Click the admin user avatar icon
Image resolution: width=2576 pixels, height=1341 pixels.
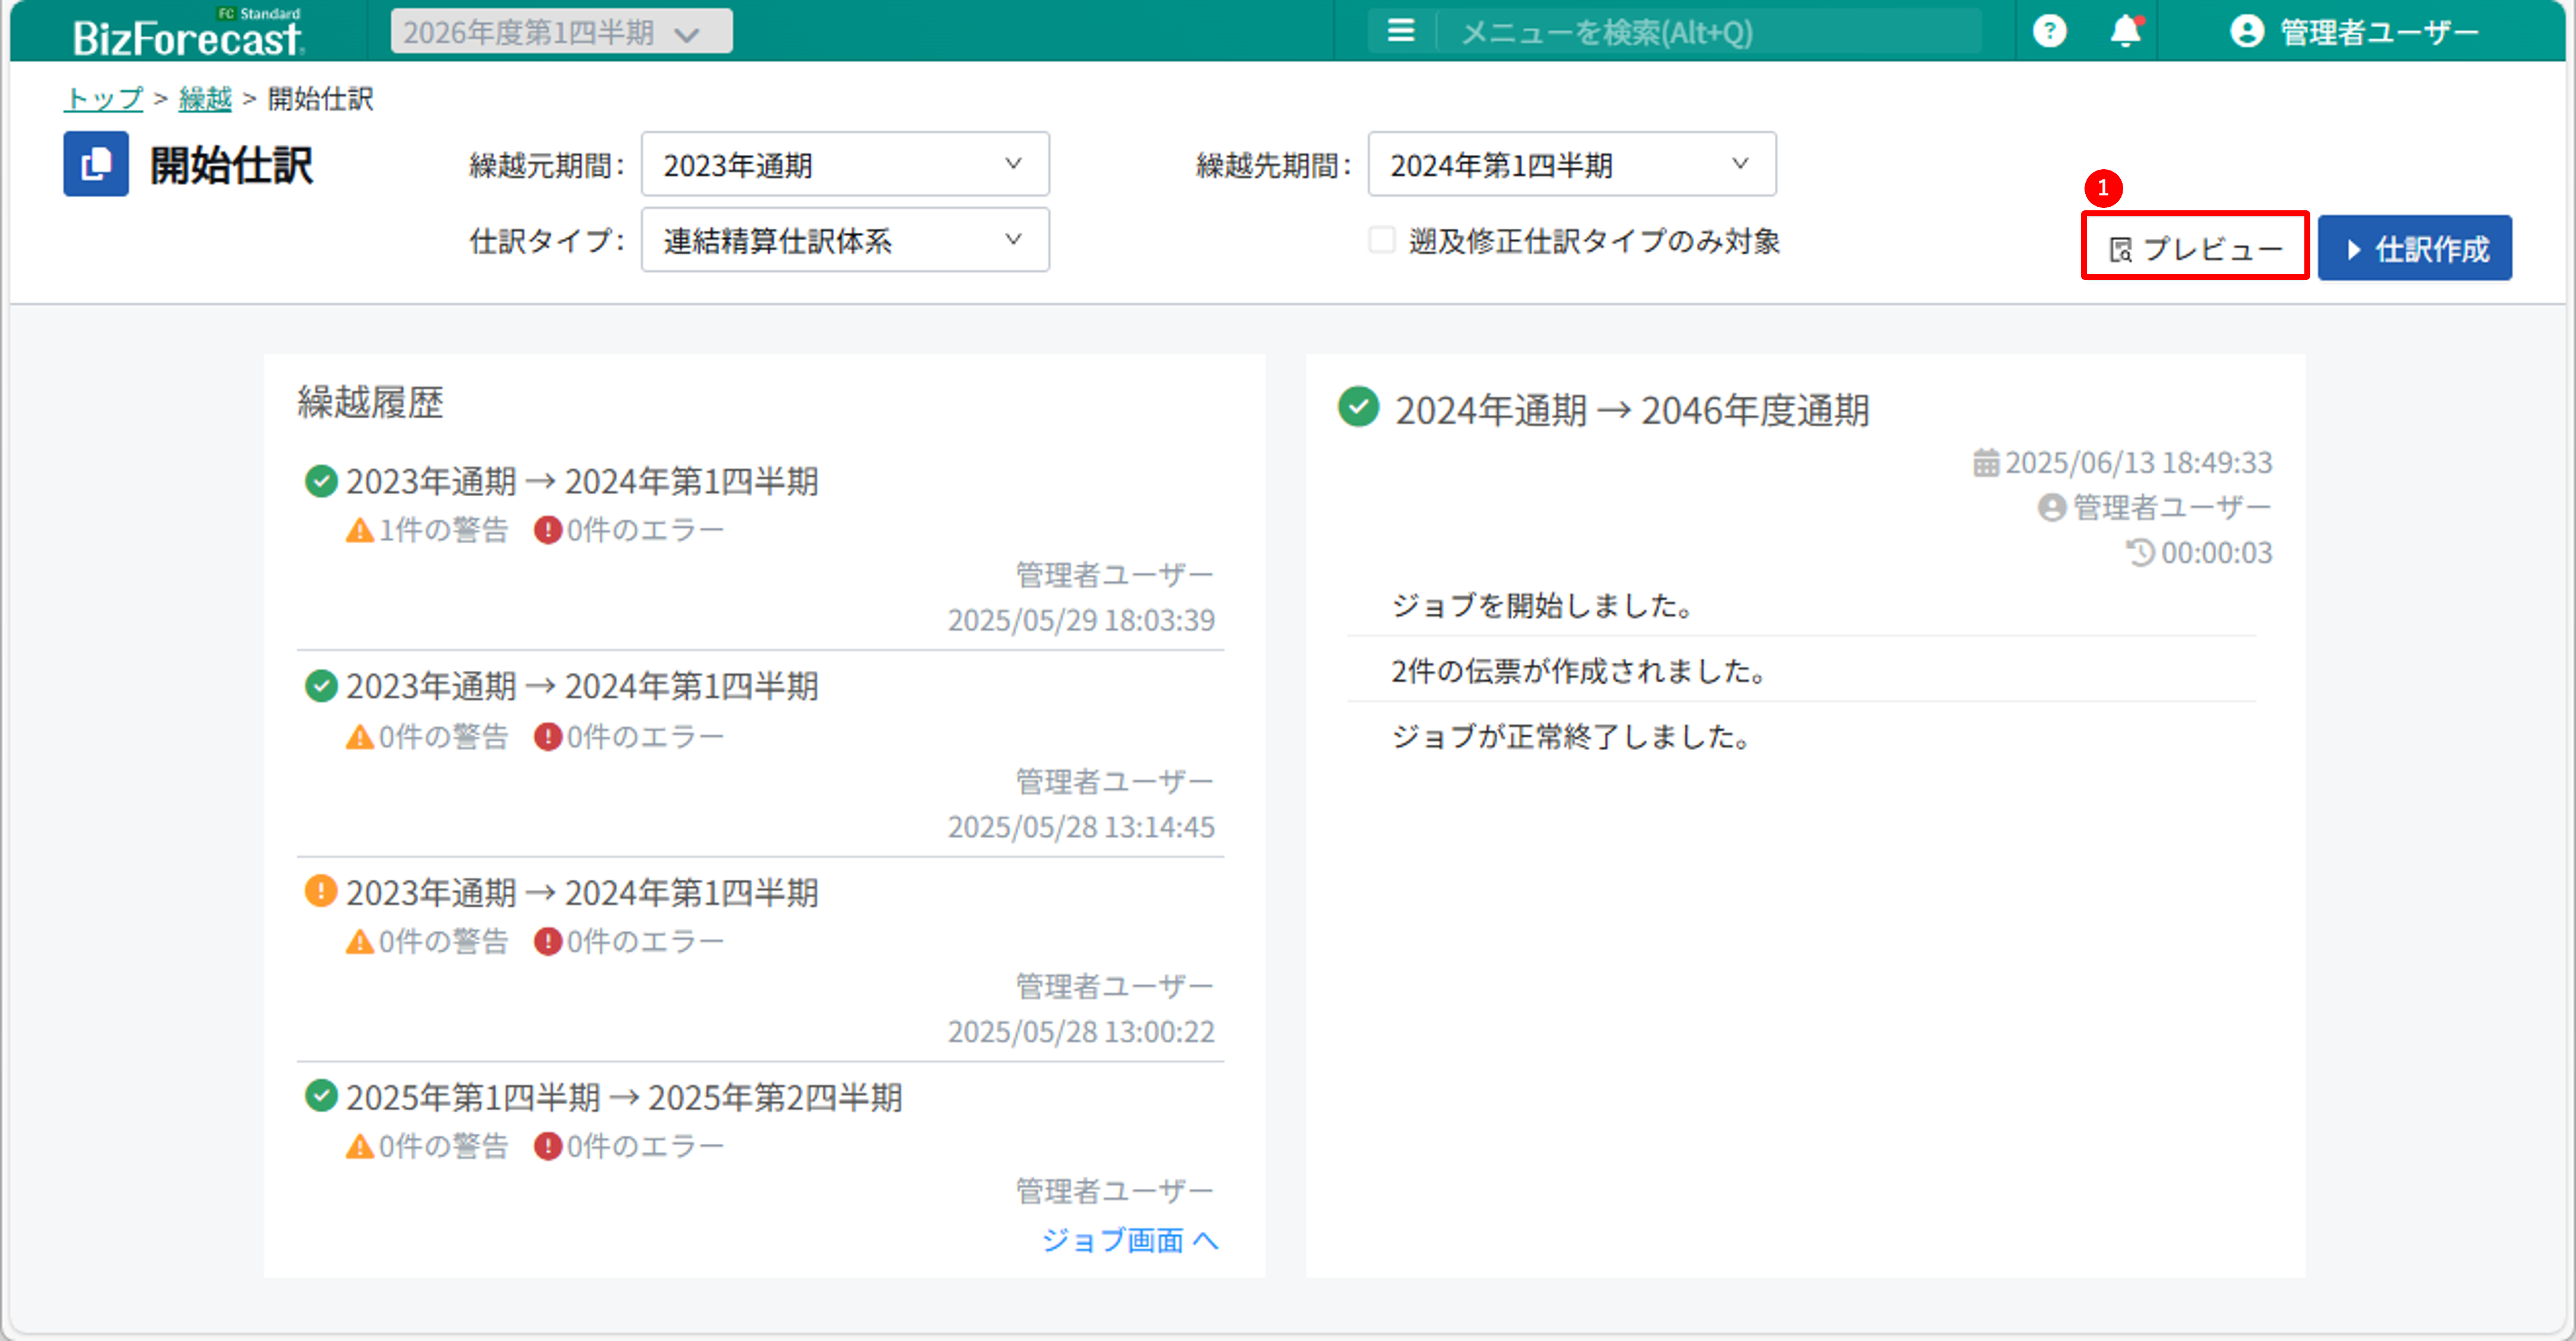coord(2246,32)
